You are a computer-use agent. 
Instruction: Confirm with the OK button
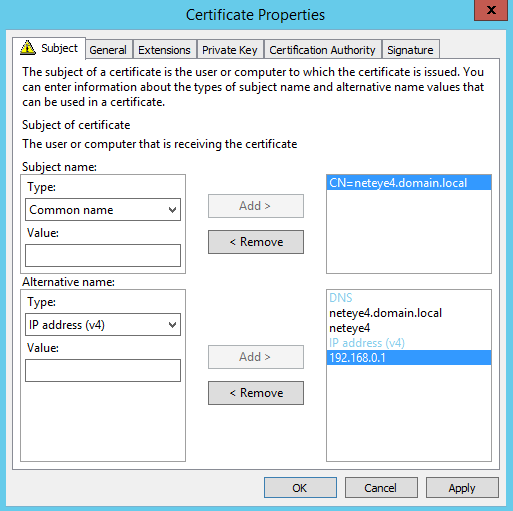click(300, 488)
